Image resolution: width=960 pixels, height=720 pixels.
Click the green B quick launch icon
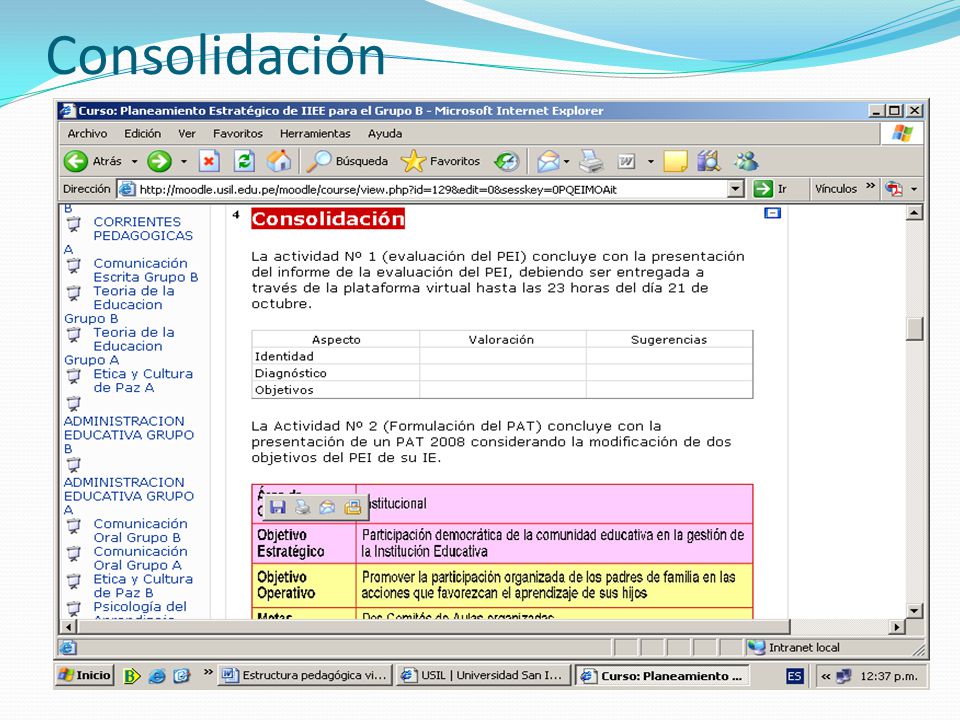point(132,676)
